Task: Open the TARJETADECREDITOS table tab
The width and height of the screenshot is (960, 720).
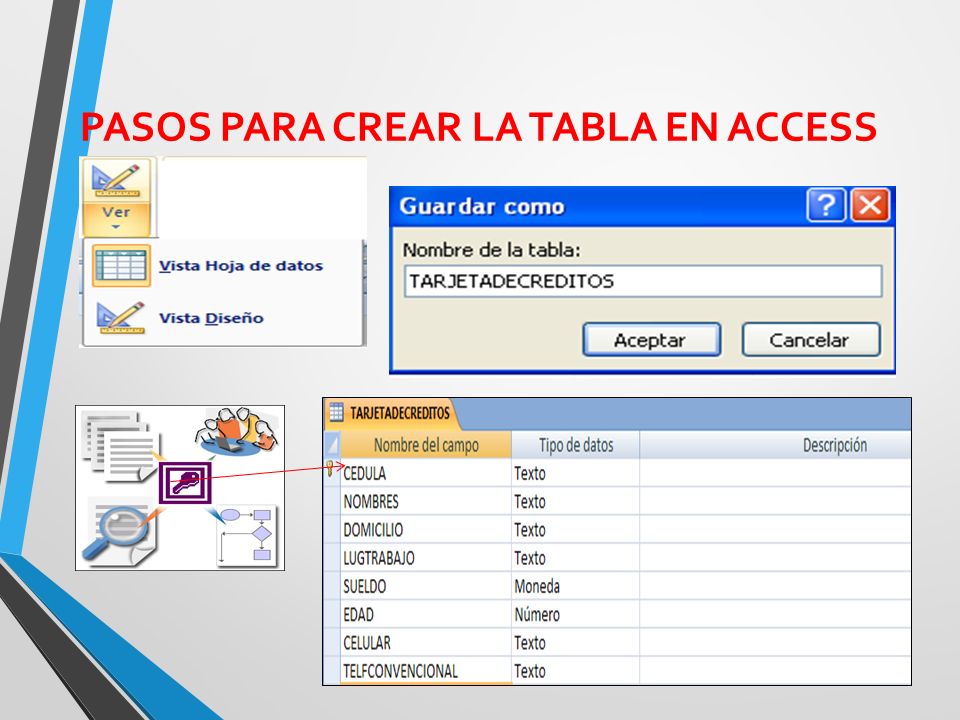Action: pyautogui.click(x=391, y=413)
